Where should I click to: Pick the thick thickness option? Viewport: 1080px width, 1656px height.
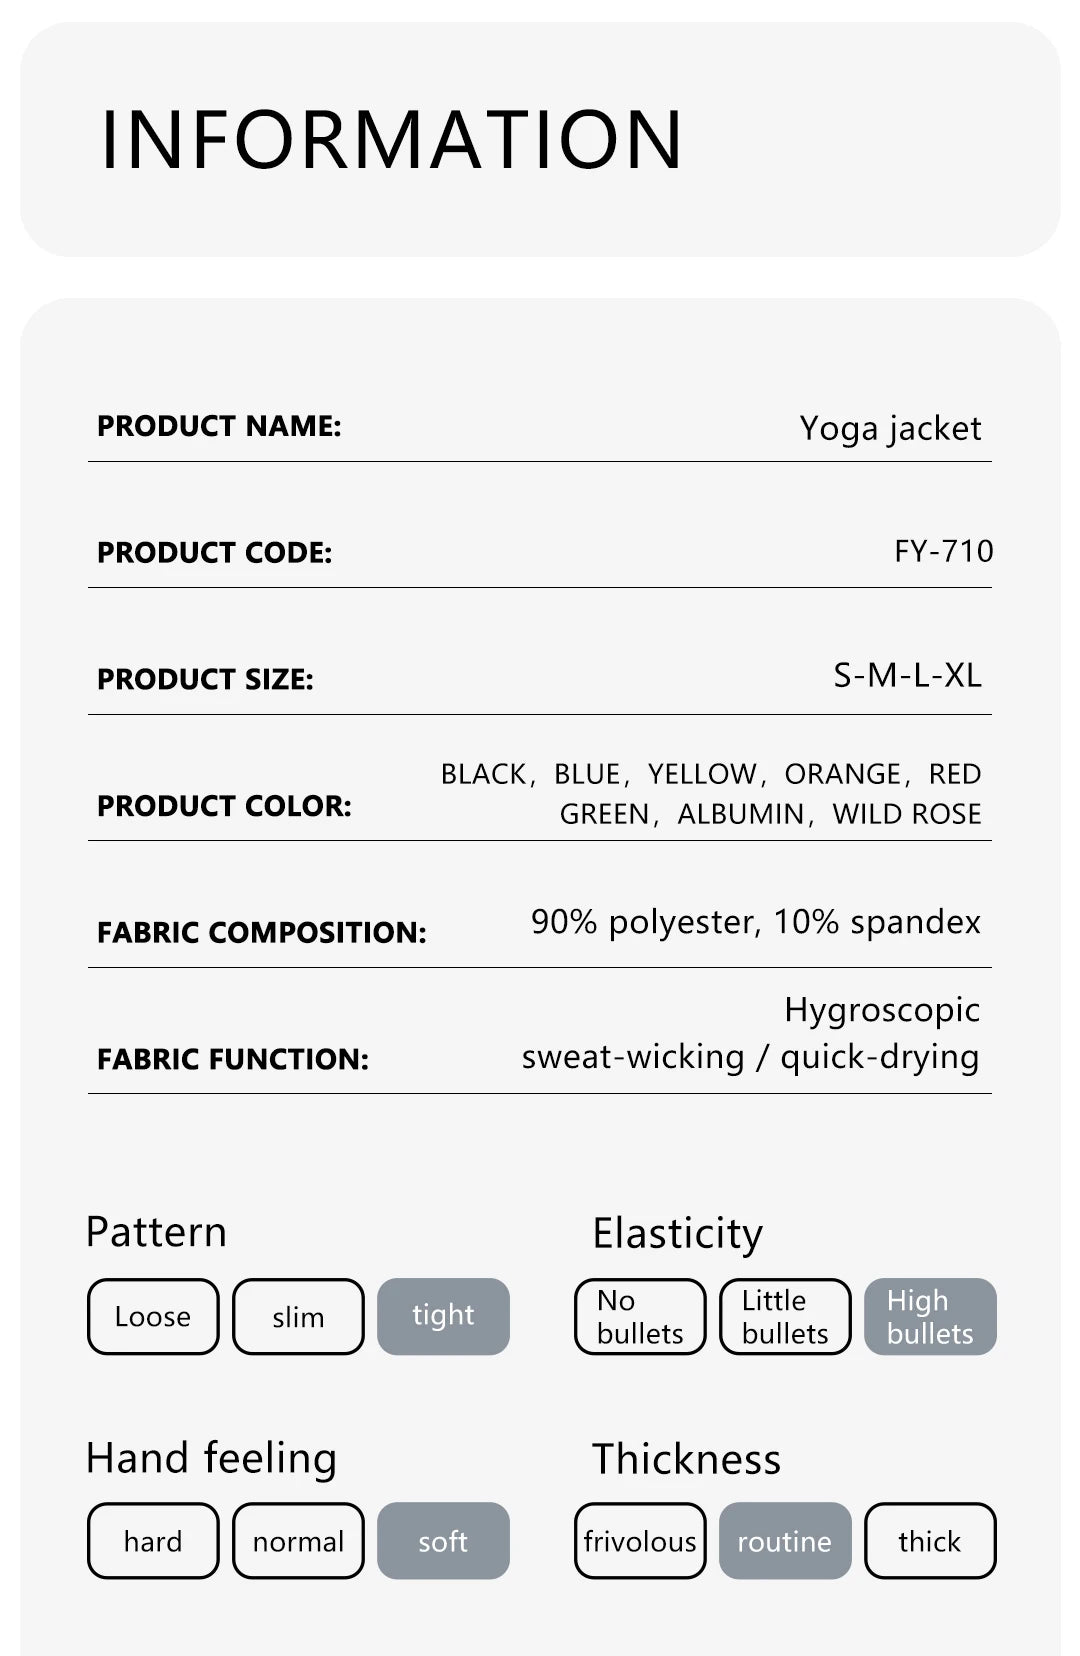930,1541
